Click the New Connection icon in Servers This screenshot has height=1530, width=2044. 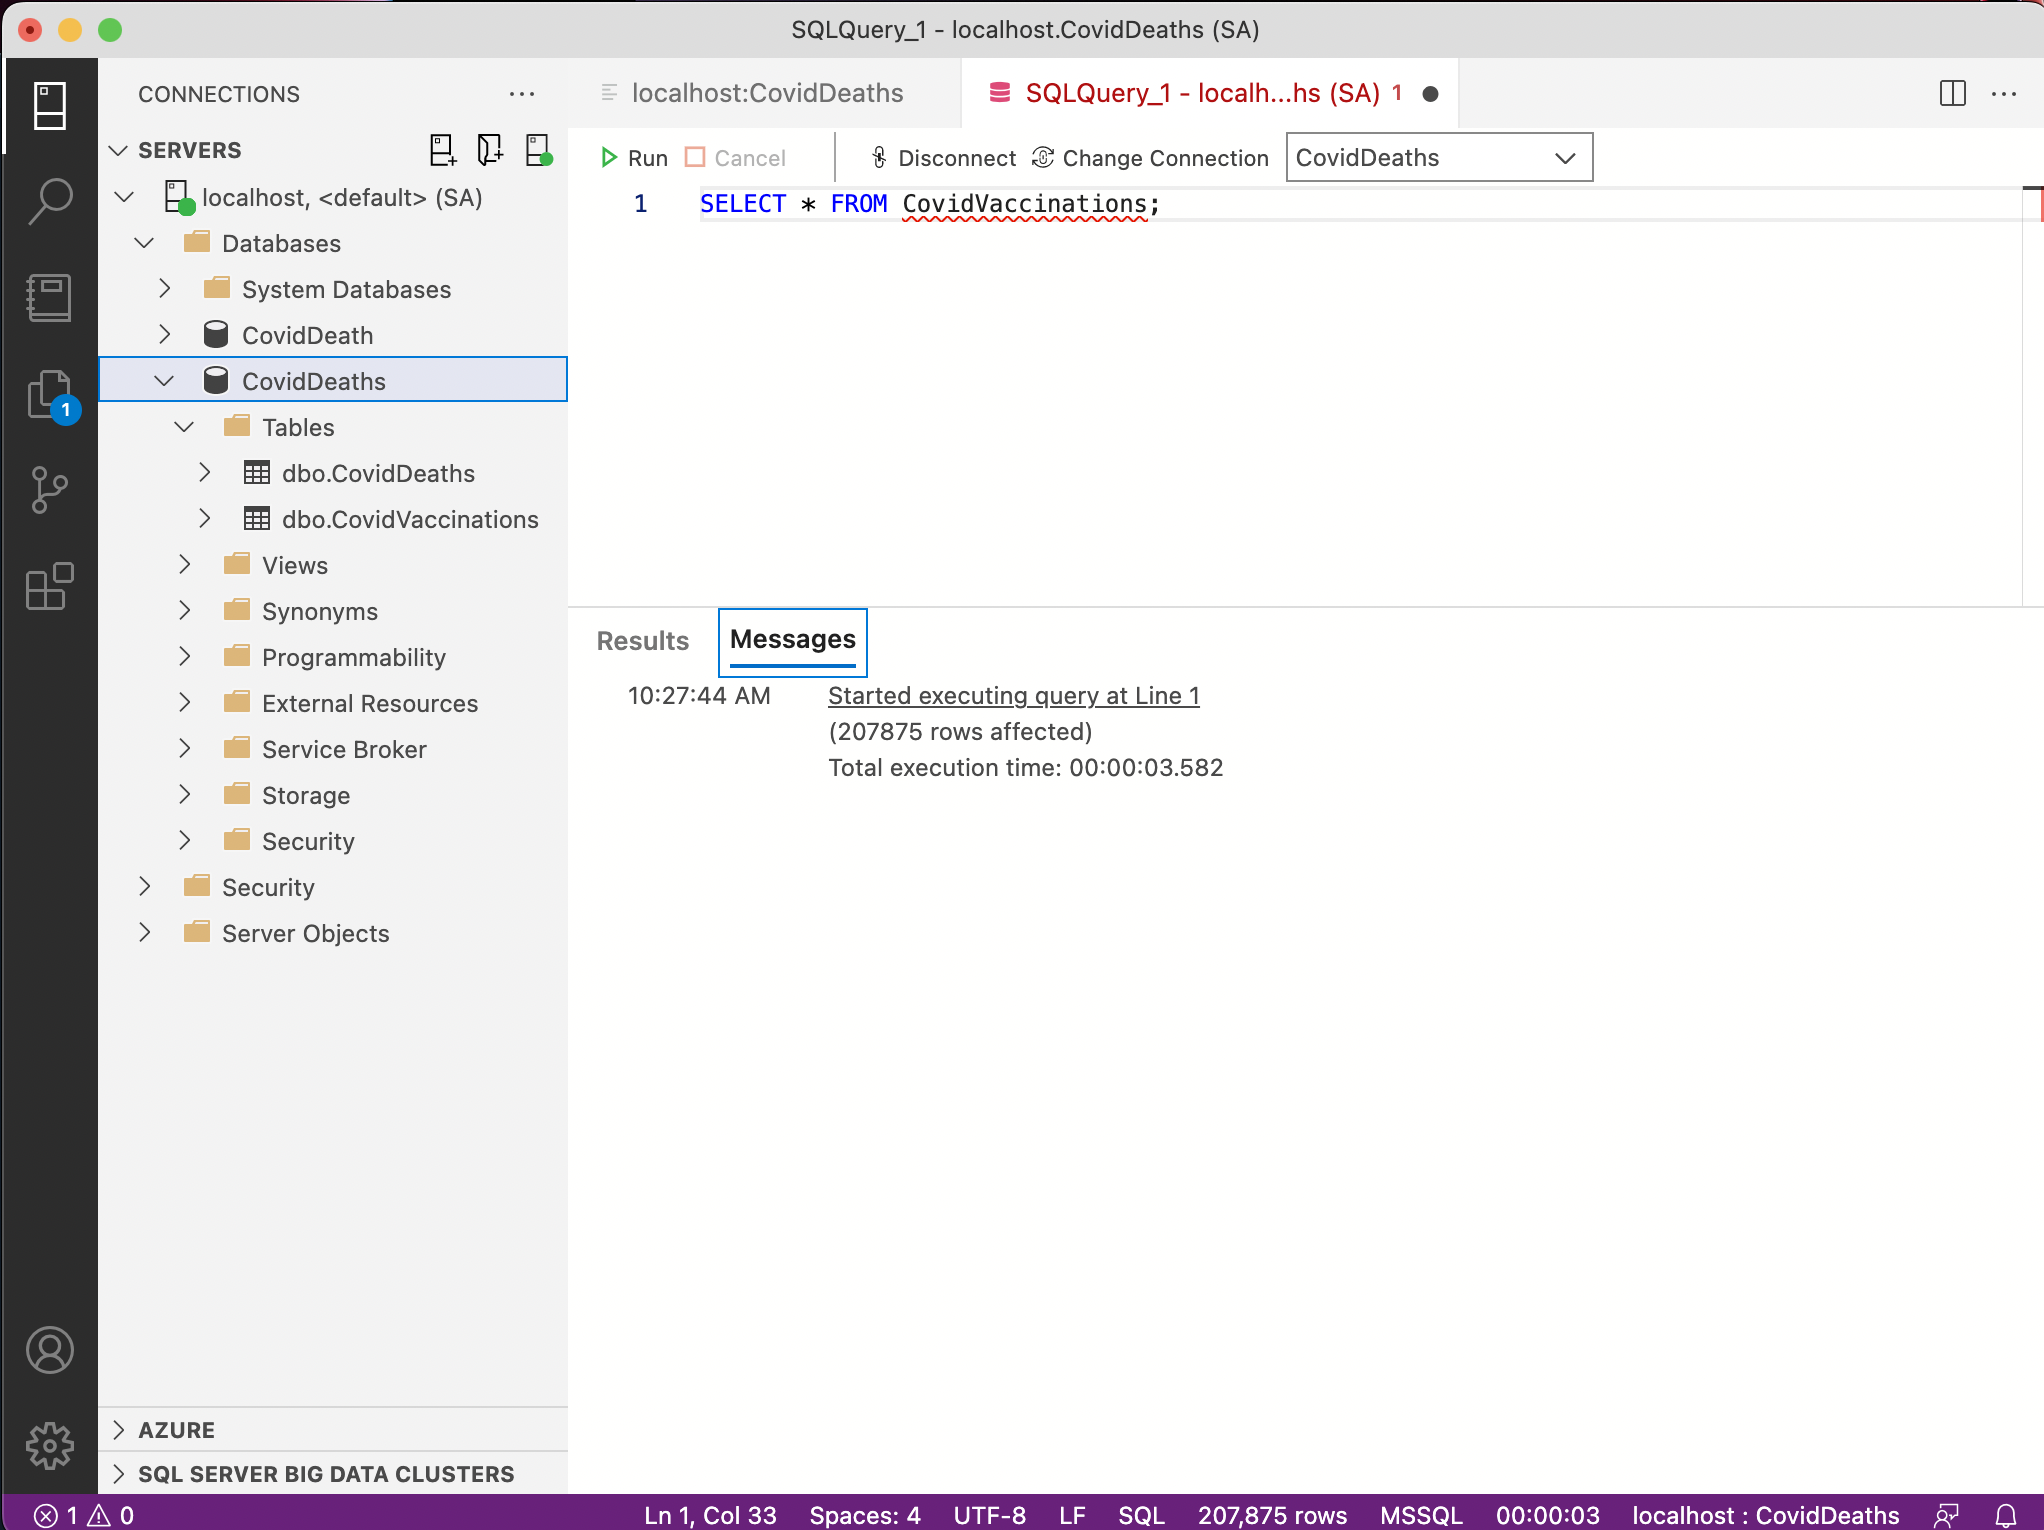442,150
